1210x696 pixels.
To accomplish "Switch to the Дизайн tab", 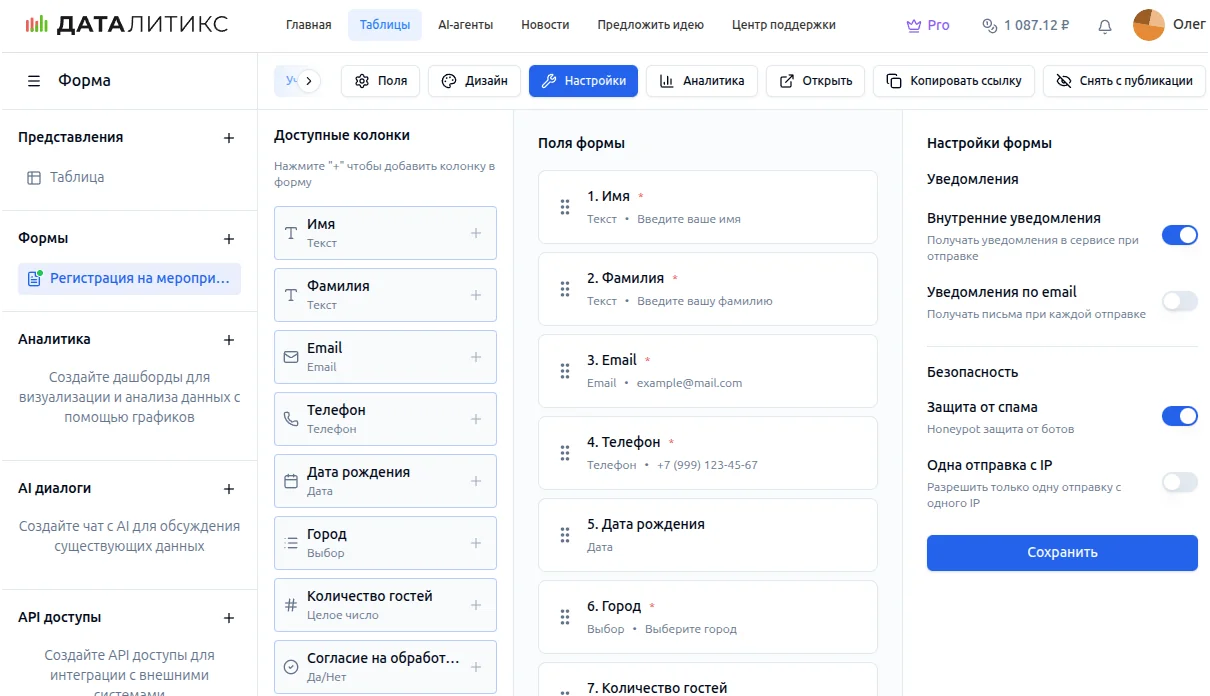I will click(x=475, y=81).
